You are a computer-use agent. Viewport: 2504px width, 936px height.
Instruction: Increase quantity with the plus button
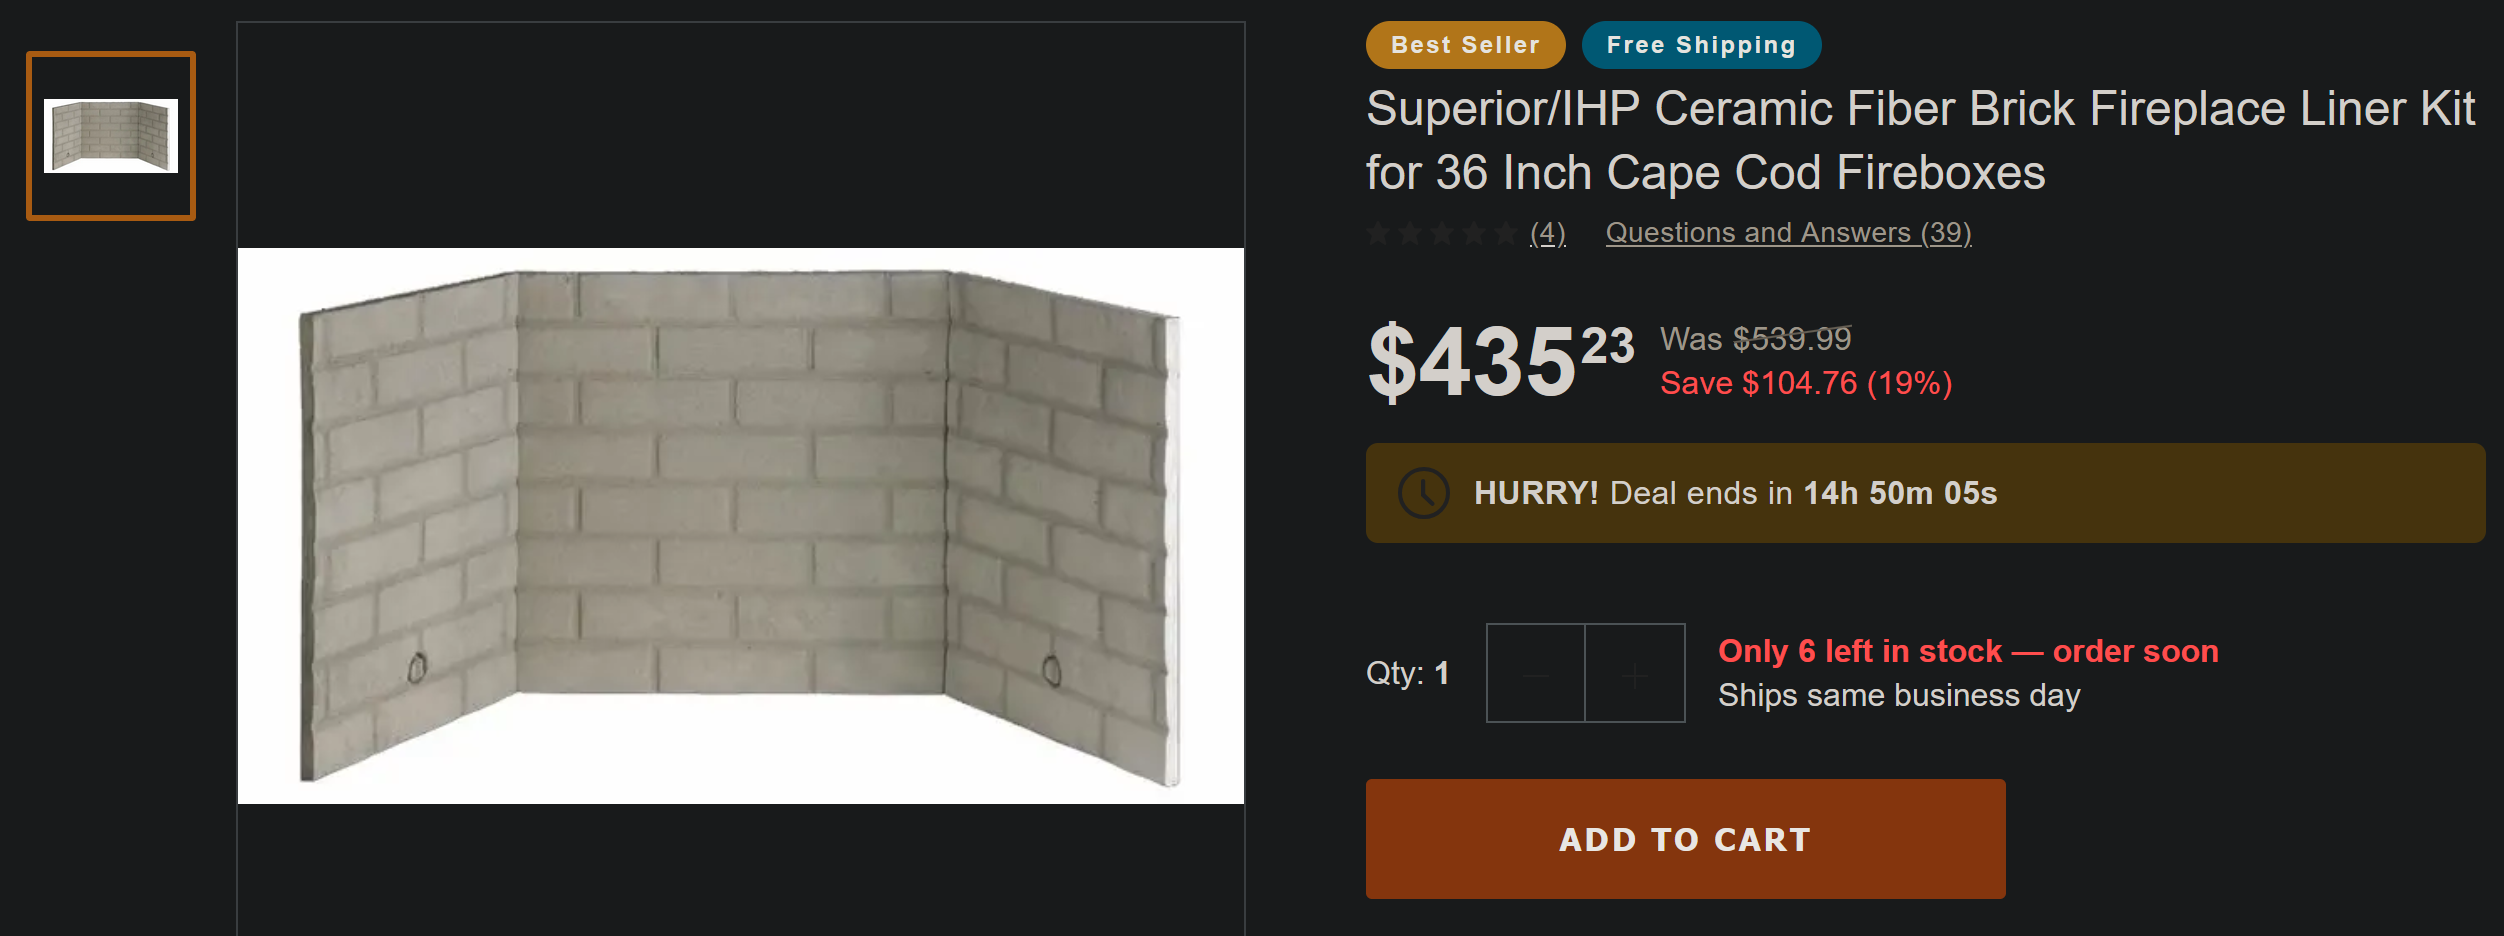pos(1635,674)
